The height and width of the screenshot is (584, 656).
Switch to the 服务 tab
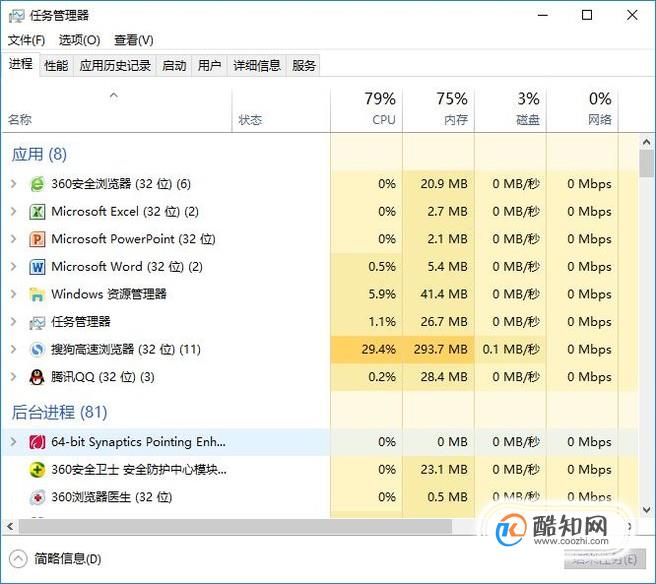(304, 65)
